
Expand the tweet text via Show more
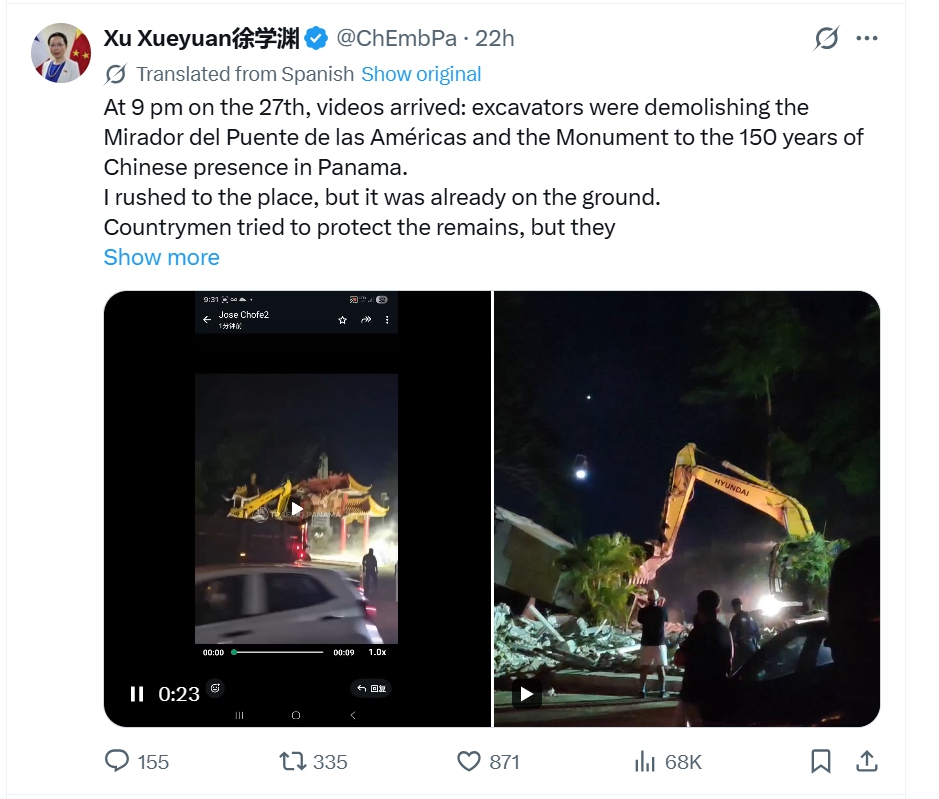coord(161,257)
